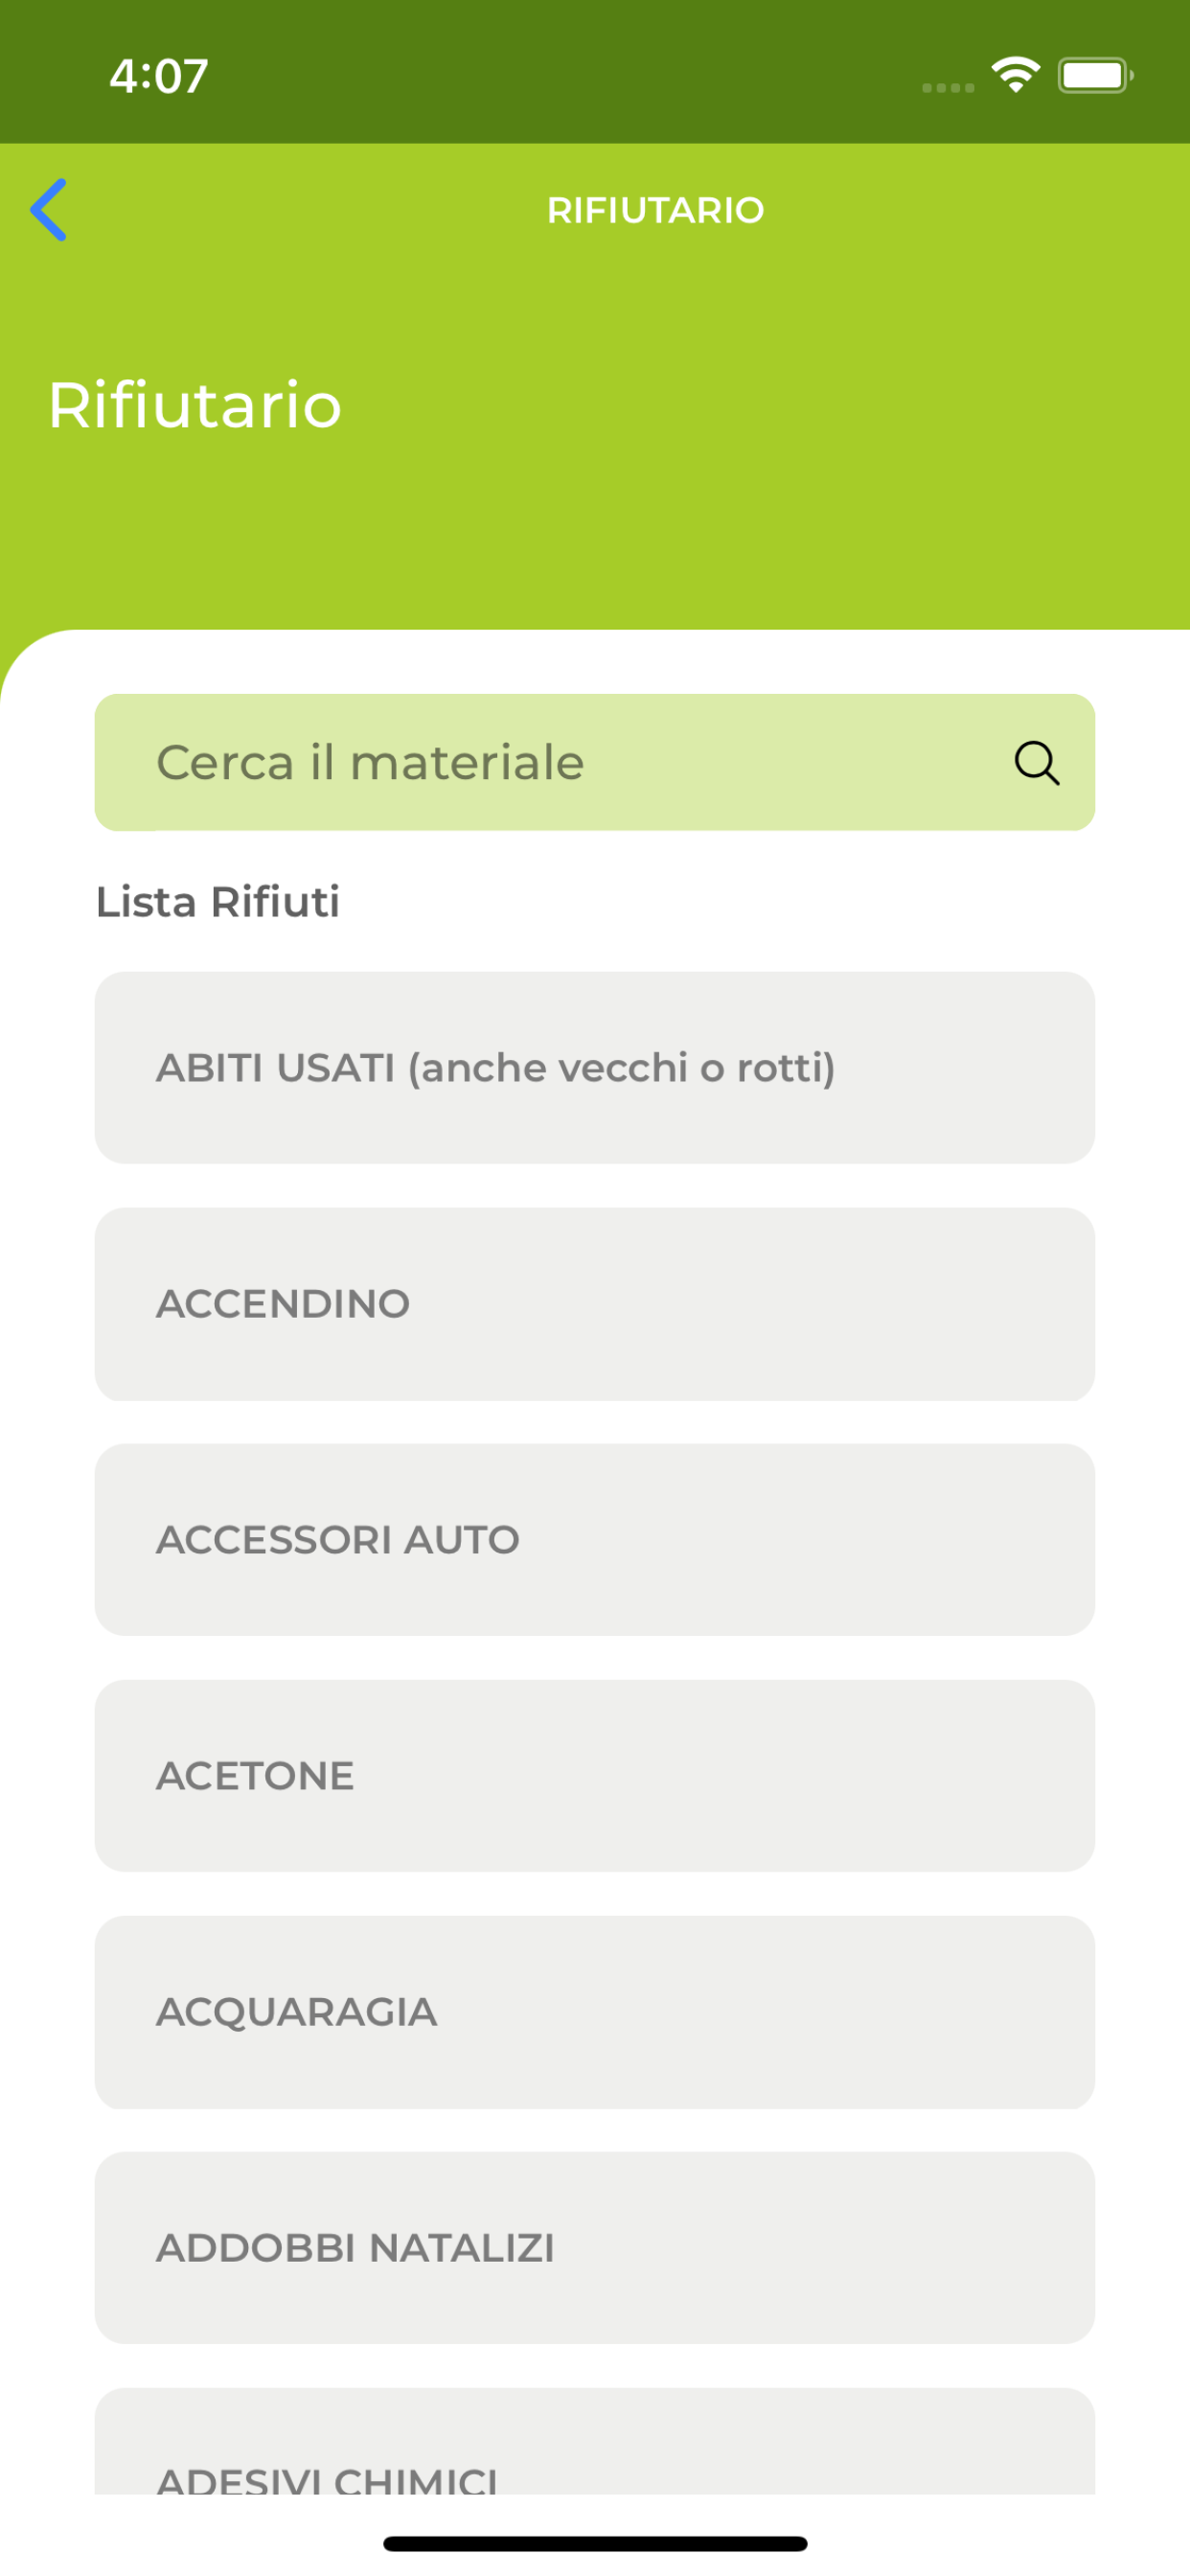Open ABITI USATI waste entry
Image resolution: width=1190 pixels, height=2576 pixels.
coord(595,1067)
